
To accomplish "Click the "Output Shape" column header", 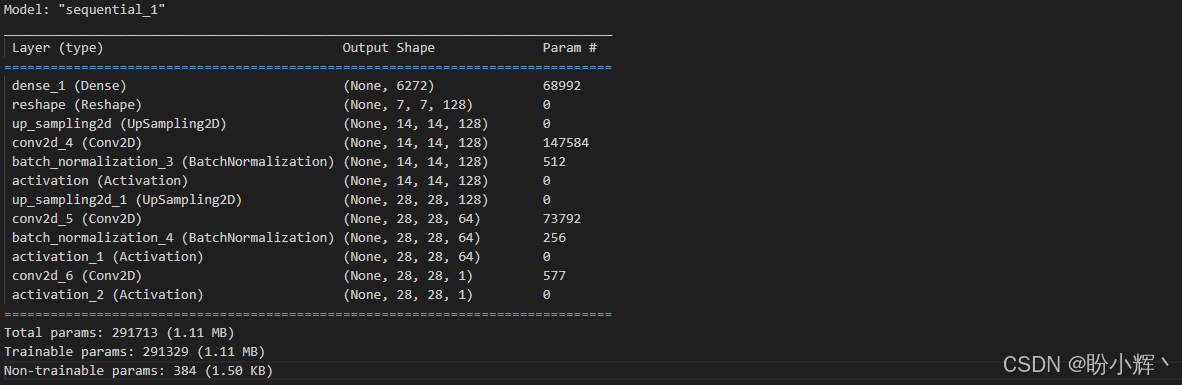I will coord(388,47).
